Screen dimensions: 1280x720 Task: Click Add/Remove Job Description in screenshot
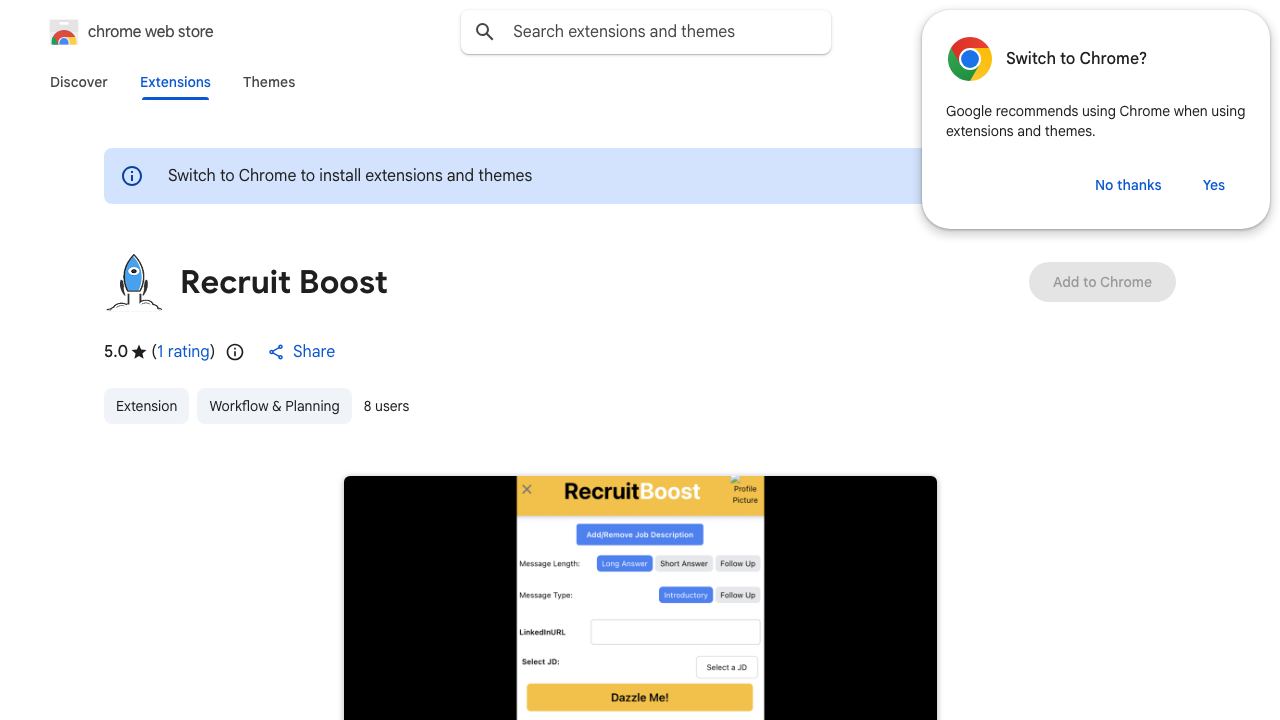tap(640, 535)
